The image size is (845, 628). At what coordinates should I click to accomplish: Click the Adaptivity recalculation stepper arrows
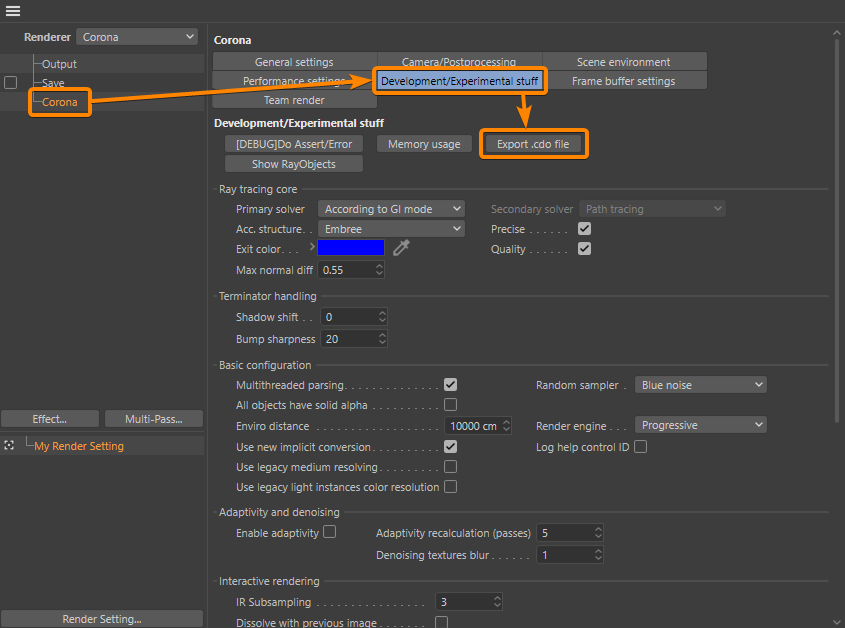tap(598, 533)
